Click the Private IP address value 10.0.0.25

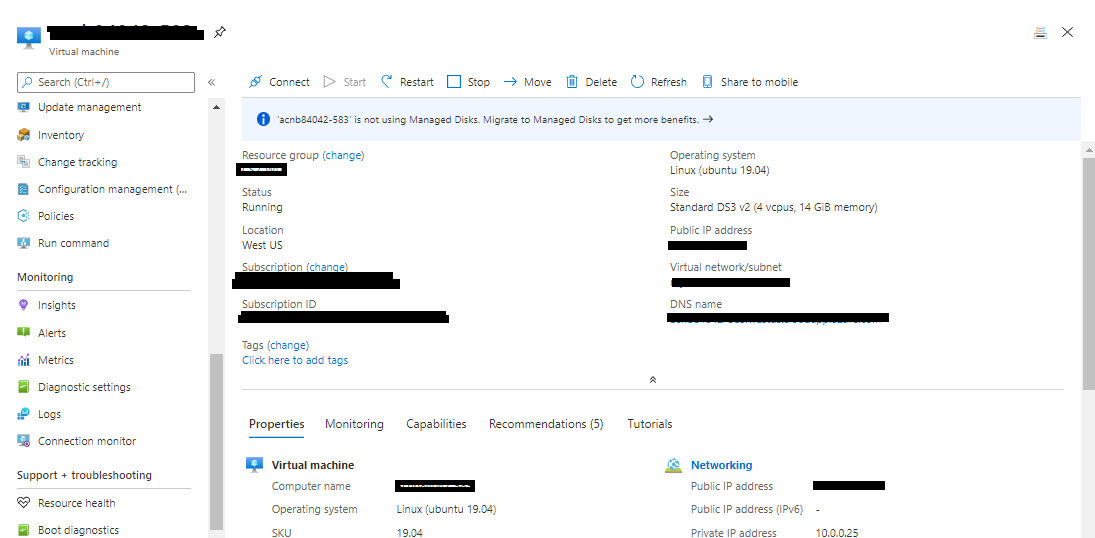tap(837, 533)
